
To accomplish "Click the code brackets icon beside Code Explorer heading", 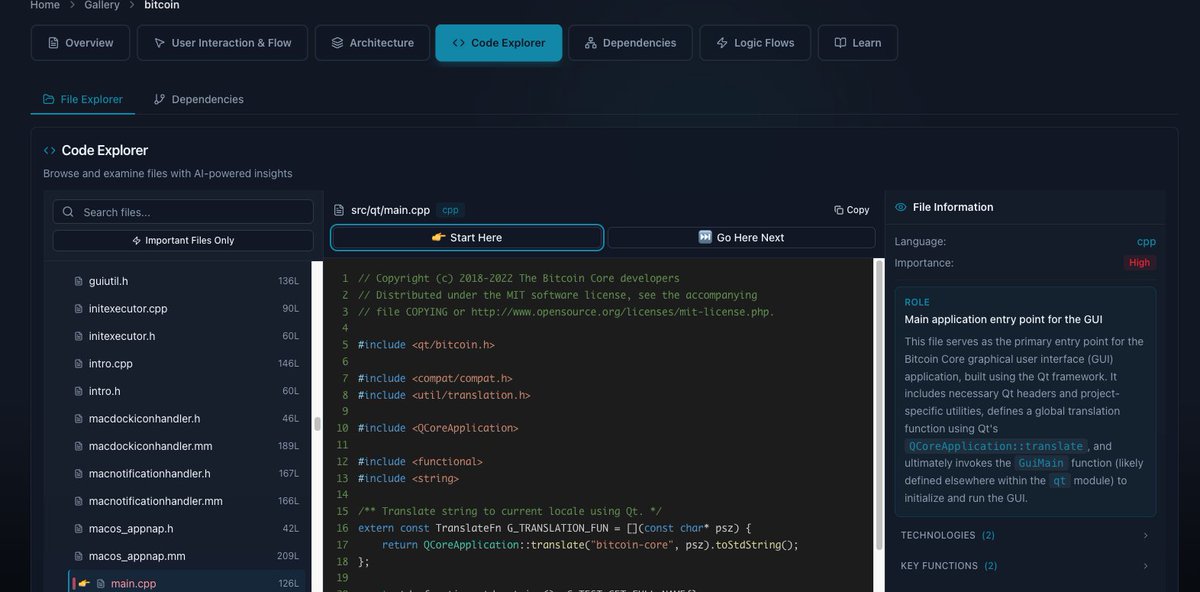I will (x=49, y=149).
